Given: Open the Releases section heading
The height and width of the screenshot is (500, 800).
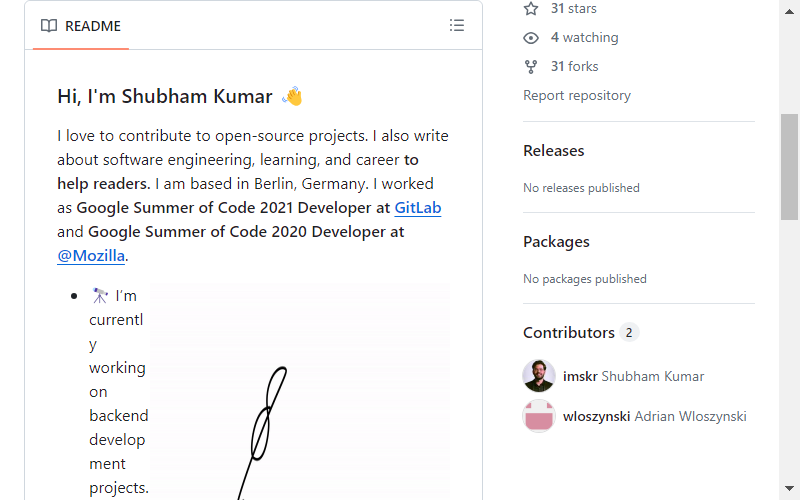Looking at the screenshot, I should click(554, 151).
